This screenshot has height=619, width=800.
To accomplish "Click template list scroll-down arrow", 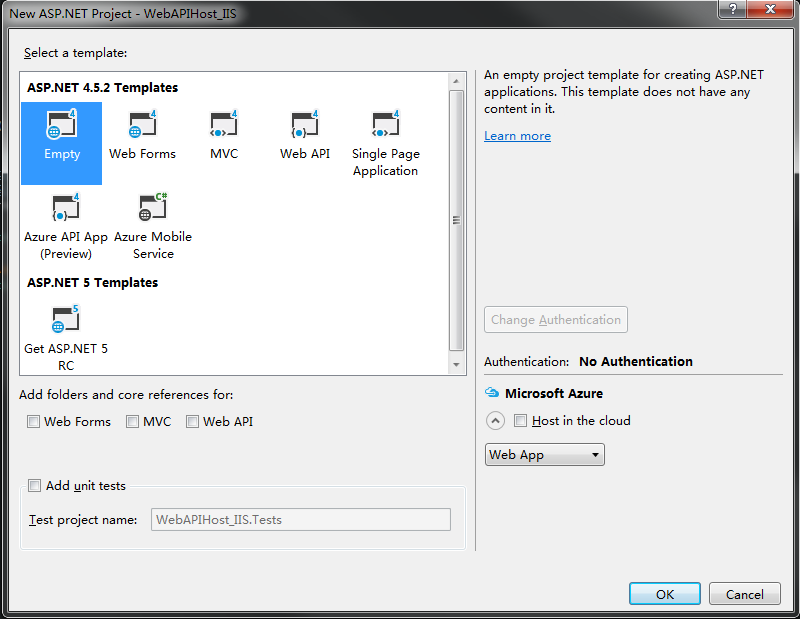I will [x=456, y=365].
